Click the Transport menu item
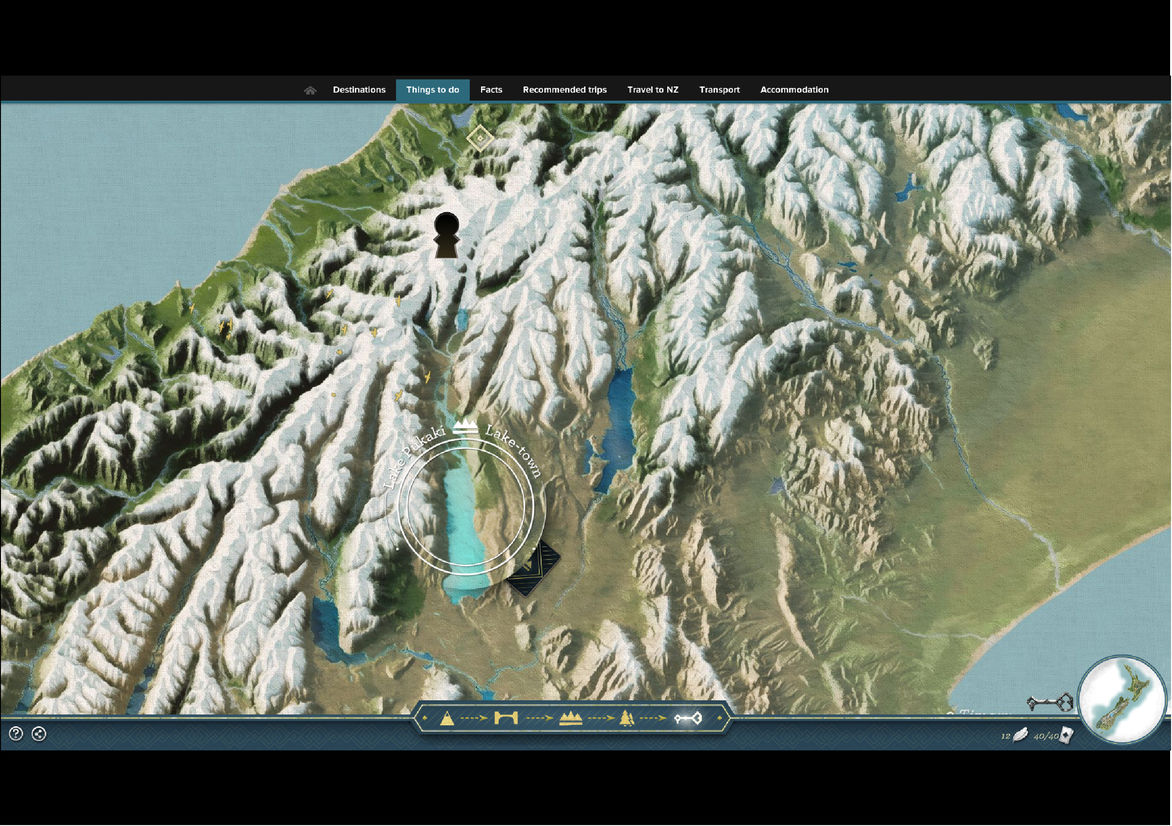Viewport: 1172px width, 826px height. [x=719, y=90]
